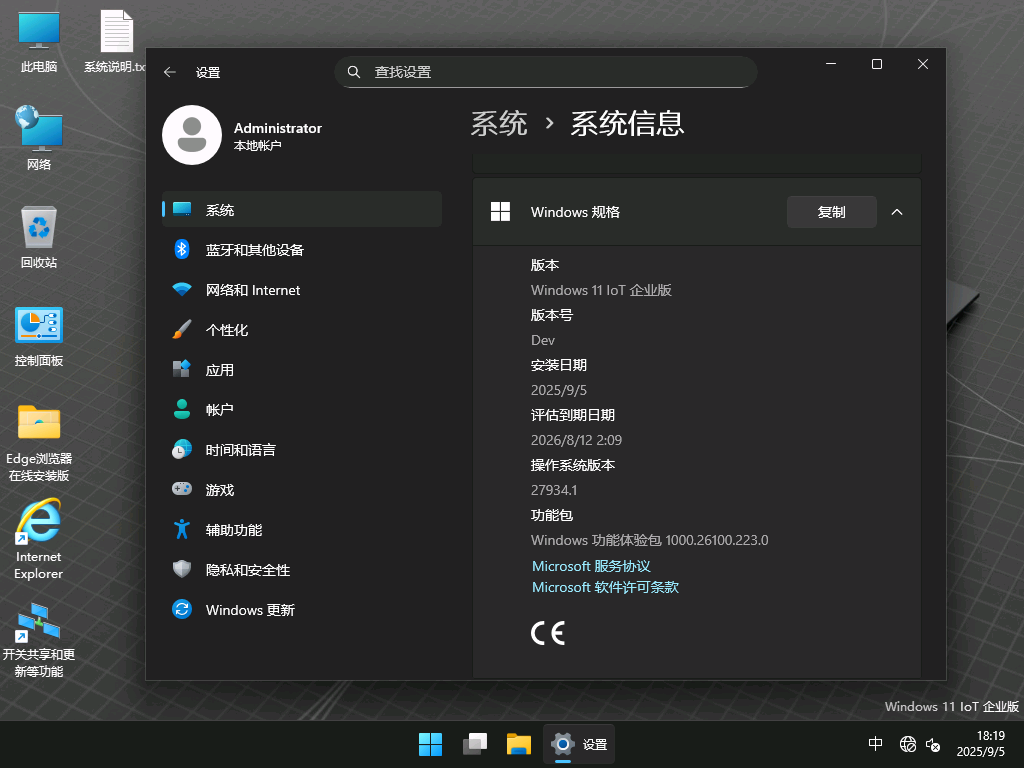Image resolution: width=1024 pixels, height=768 pixels.
Task: Click the 评估到期日期 label
Action: coord(572,415)
